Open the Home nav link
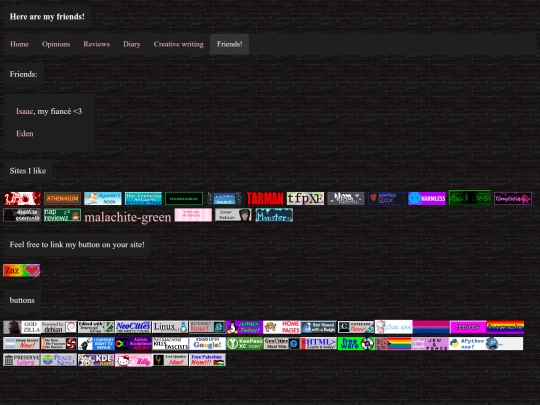This screenshot has height=405, width=540. (x=19, y=44)
